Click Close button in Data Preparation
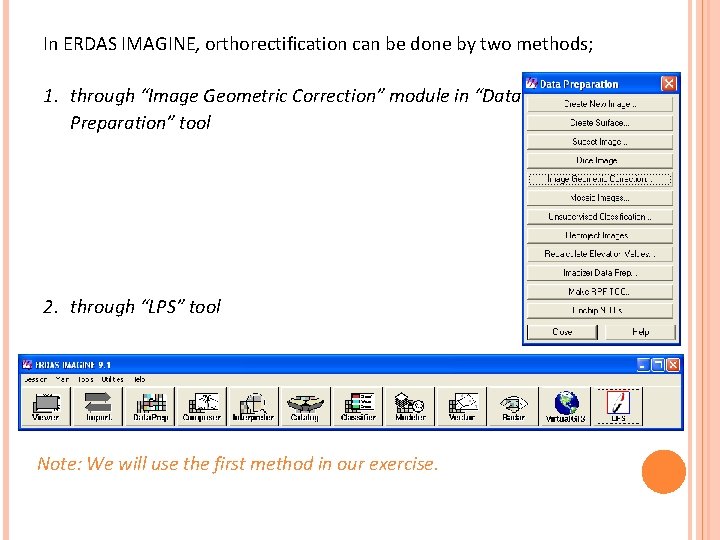The image size is (720, 540). click(x=562, y=332)
